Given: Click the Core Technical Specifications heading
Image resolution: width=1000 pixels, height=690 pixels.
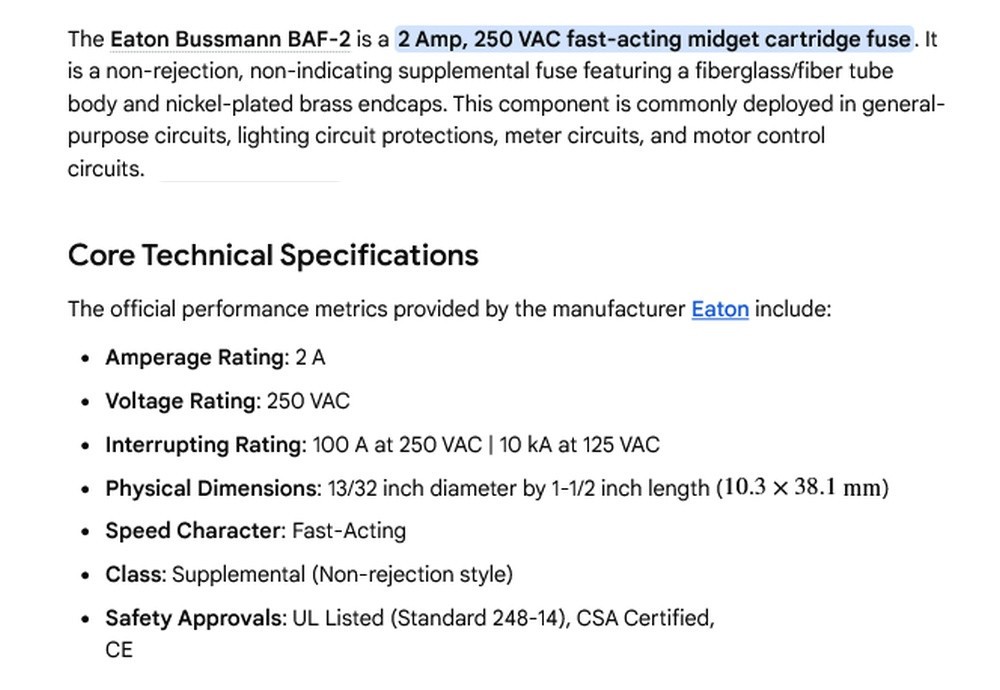Looking at the screenshot, I should coord(273,255).
